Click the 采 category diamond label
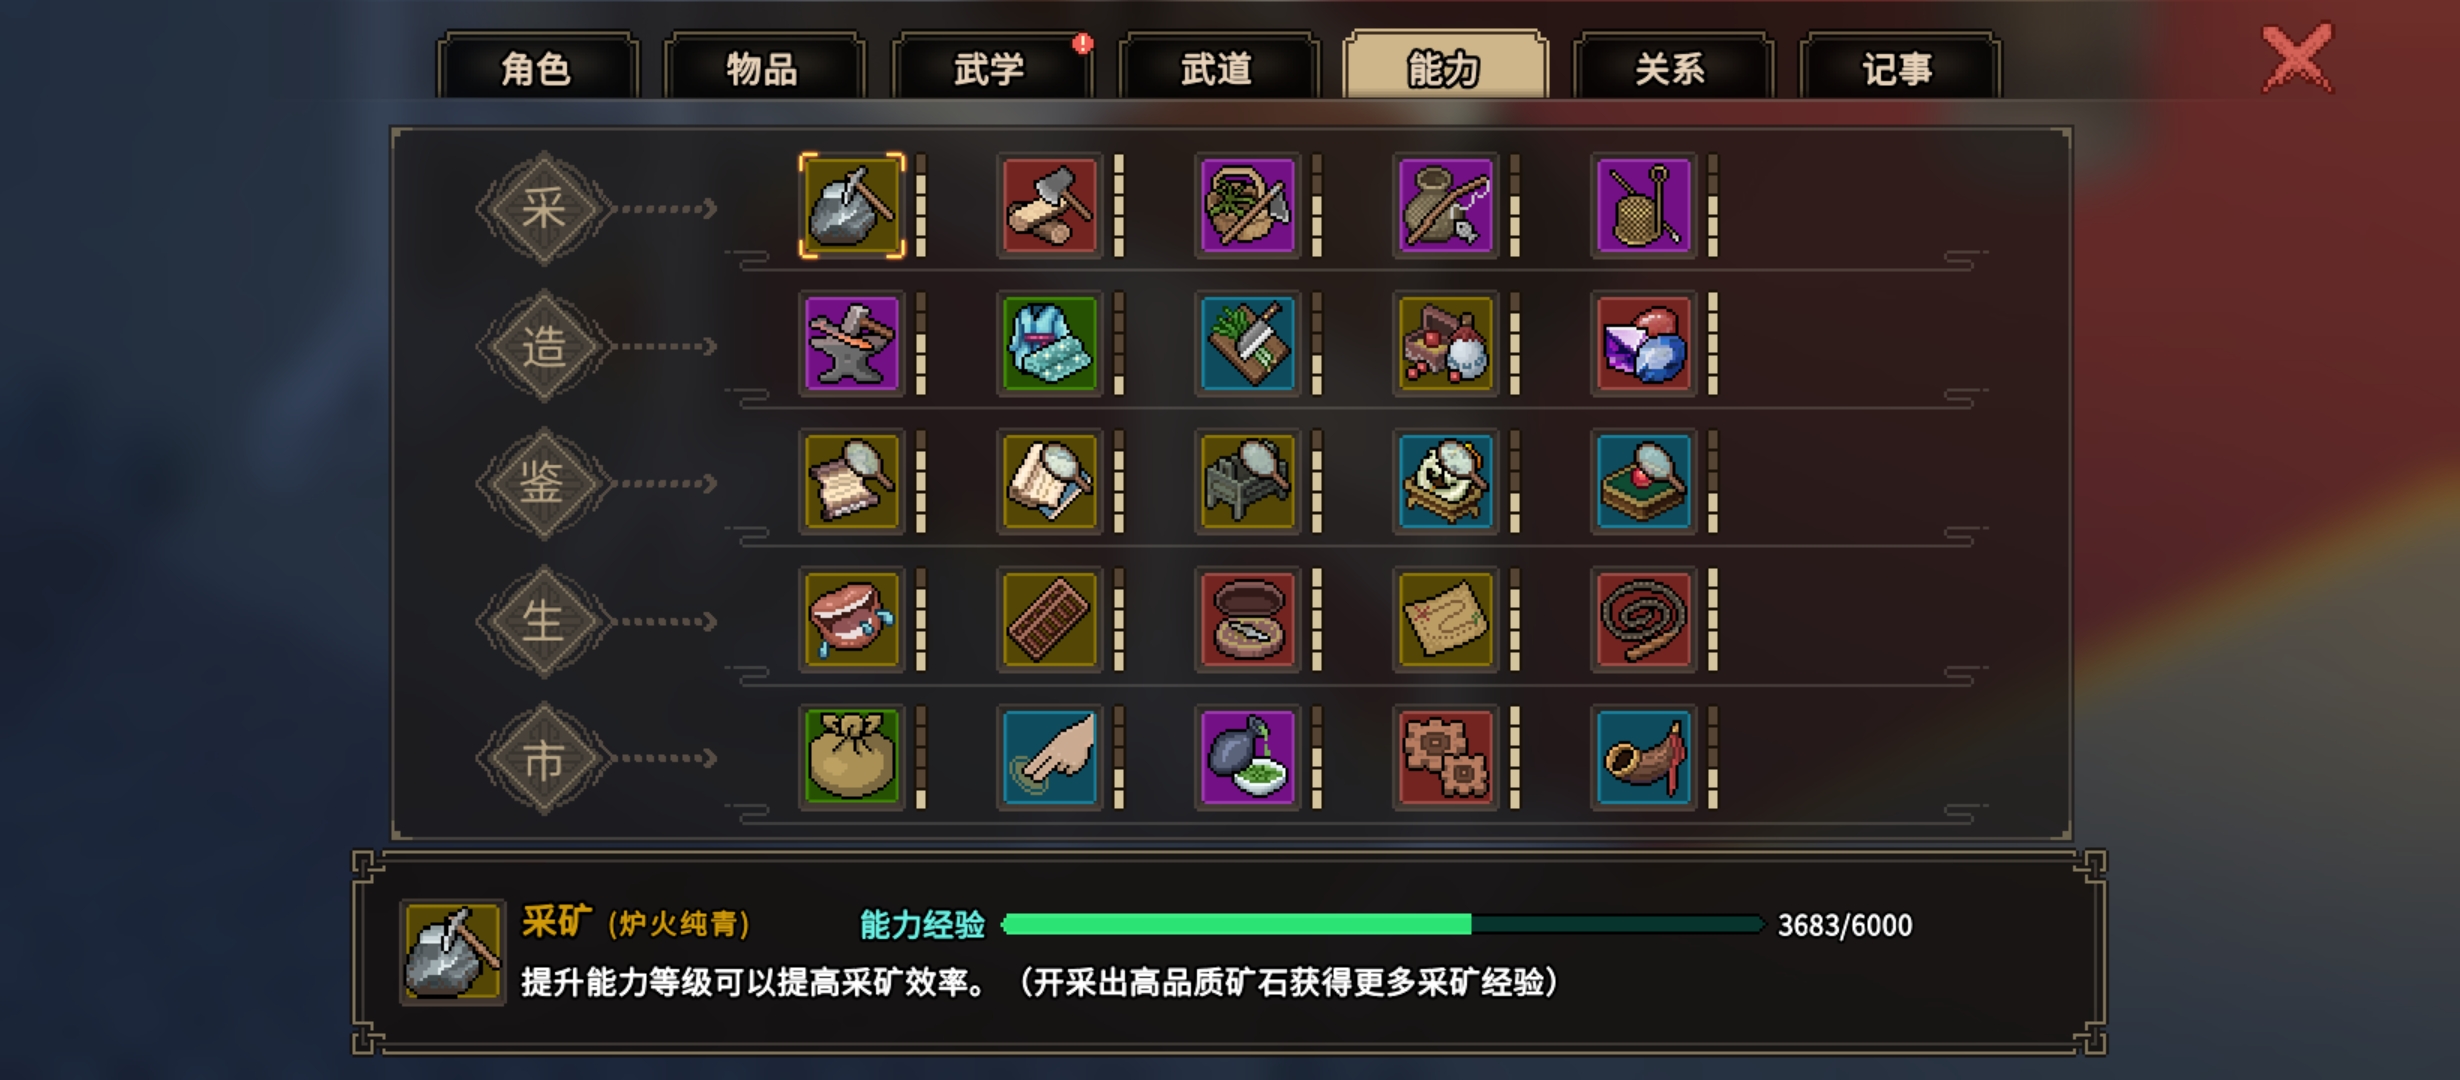Image resolution: width=2460 pixels, height=1080 pixels. click(543, 208)
